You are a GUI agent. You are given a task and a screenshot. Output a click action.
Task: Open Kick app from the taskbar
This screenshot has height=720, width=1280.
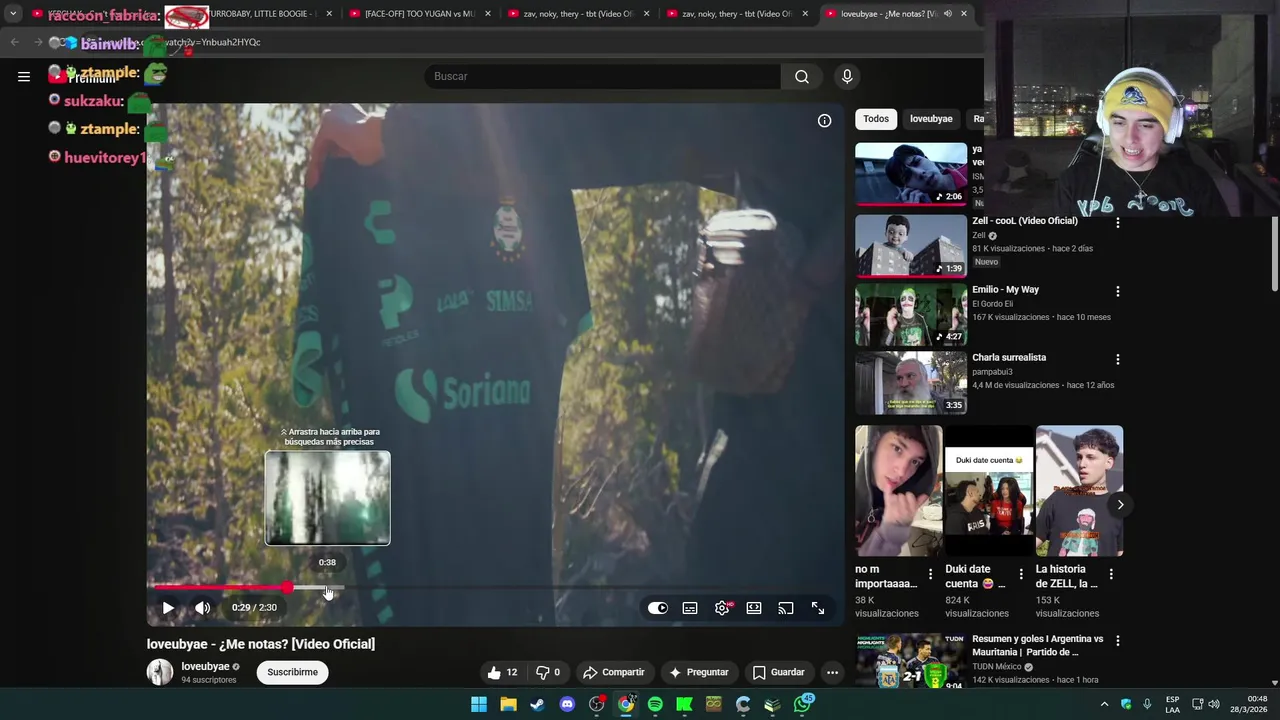coord(684,704)
